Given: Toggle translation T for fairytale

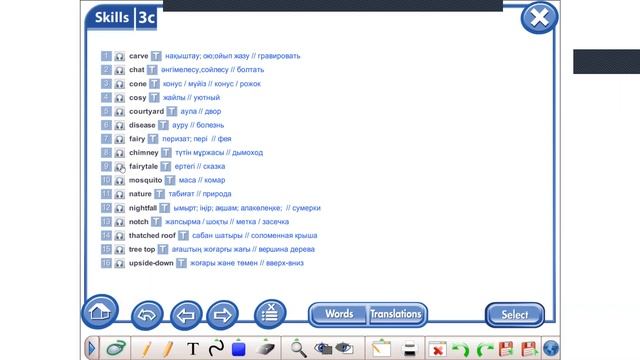Looking at the screenshot, I should click(x=165, y=166).
